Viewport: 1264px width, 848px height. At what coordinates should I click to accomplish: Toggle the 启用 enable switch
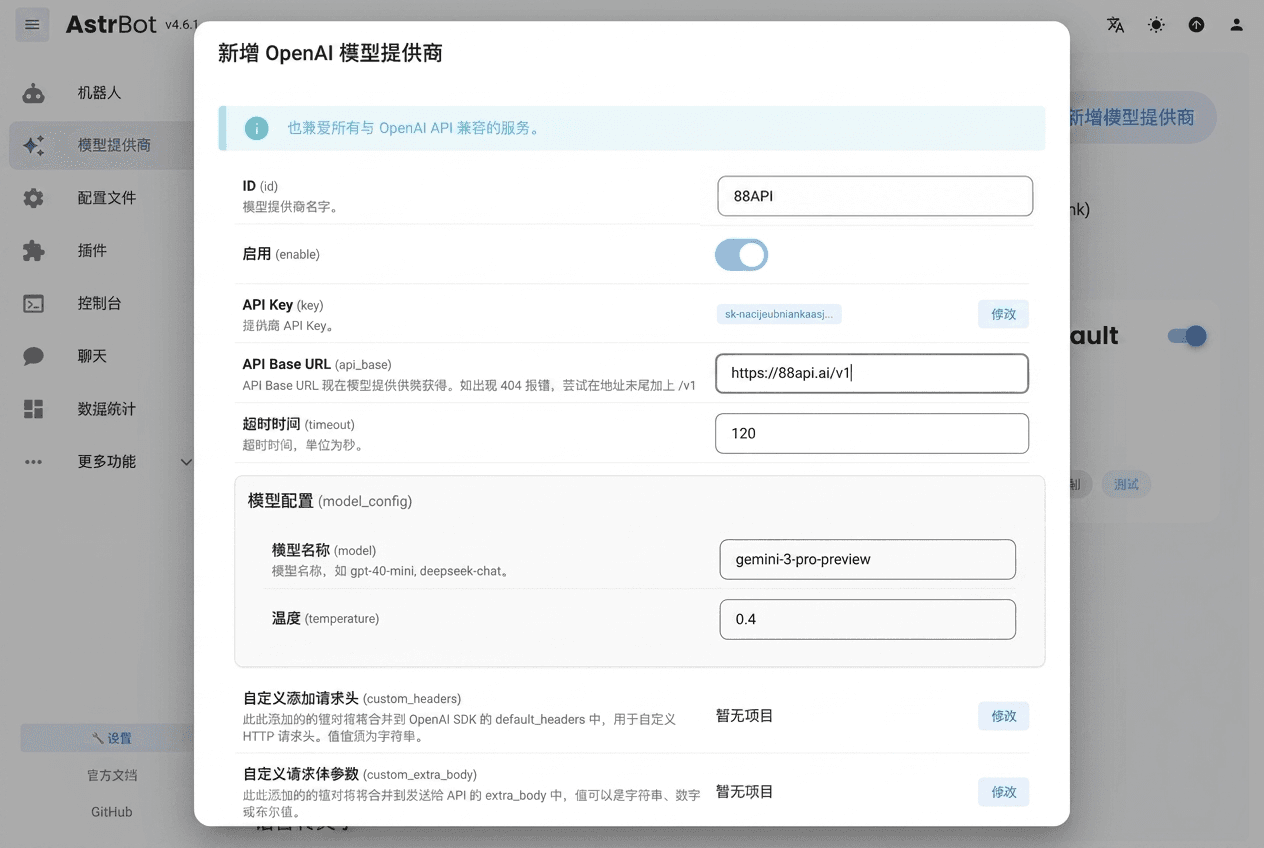coord(741,255)
